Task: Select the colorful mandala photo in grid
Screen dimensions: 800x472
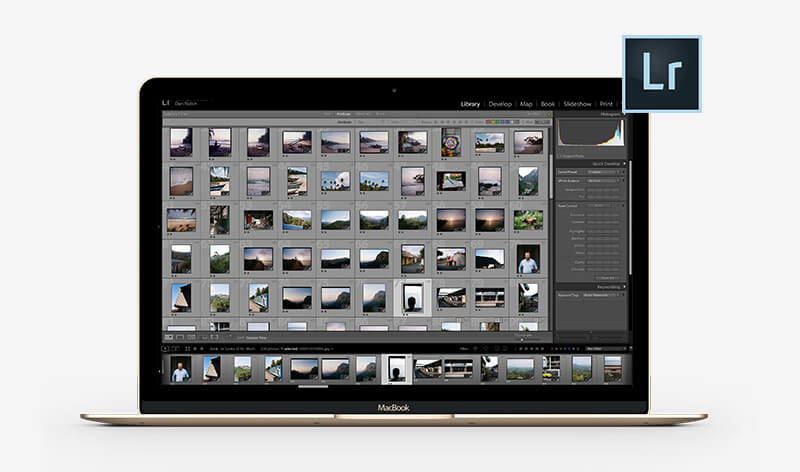Action: pos(451,142)
